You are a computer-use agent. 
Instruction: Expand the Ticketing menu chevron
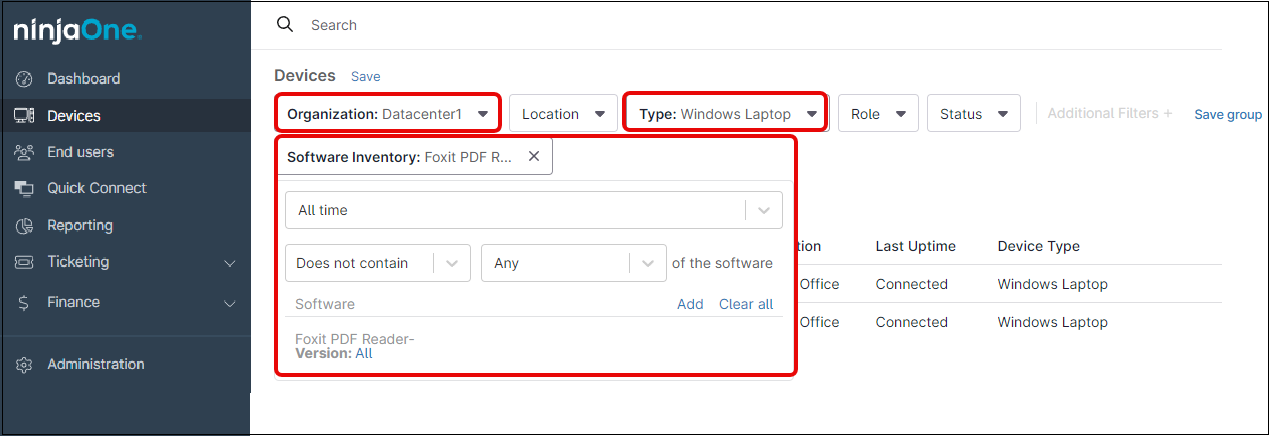pyautogui.click(x=230, y=263)
